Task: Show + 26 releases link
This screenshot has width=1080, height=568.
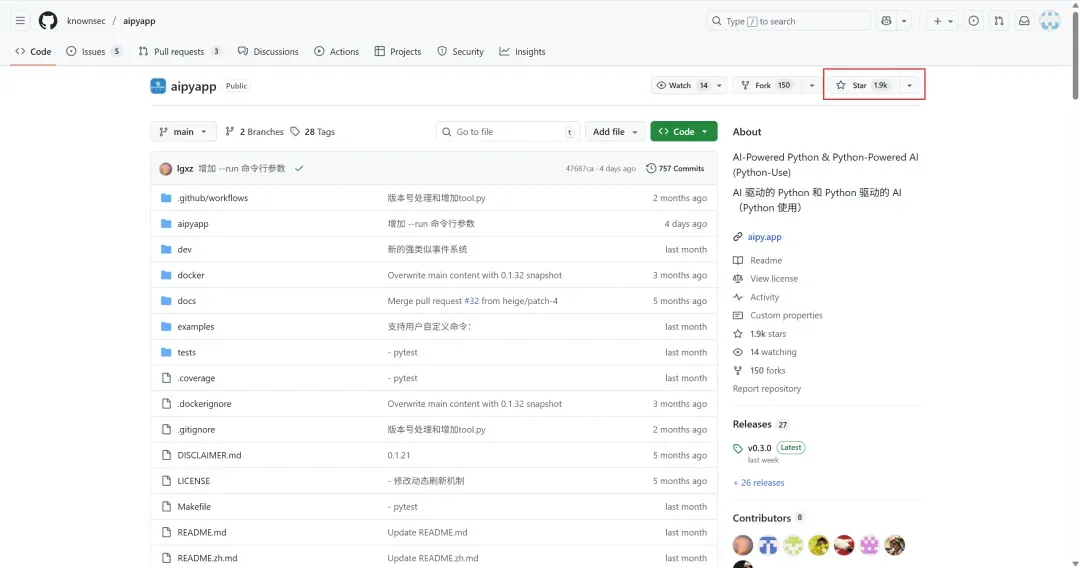Action: click(758, 483)
